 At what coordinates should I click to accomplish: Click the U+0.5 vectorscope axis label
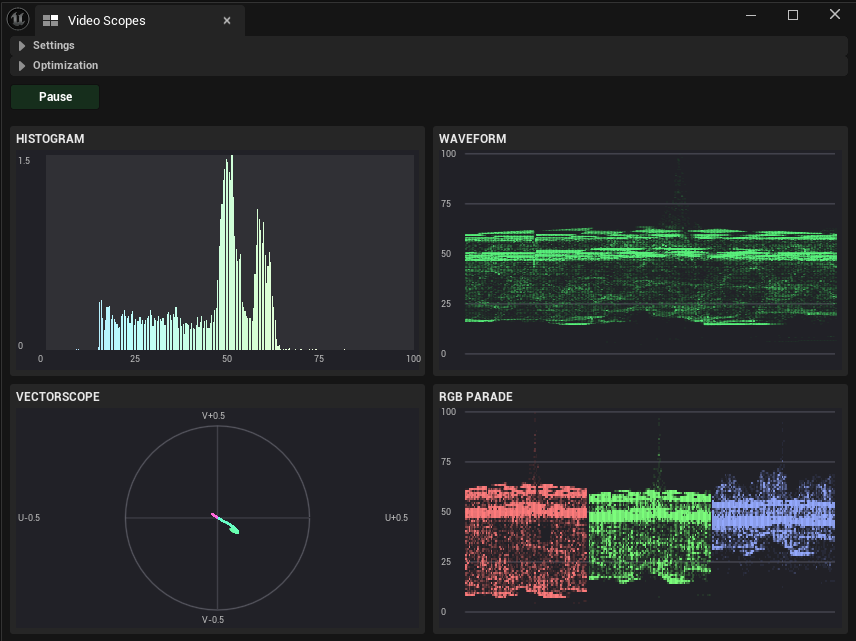(x=396, y=518)
